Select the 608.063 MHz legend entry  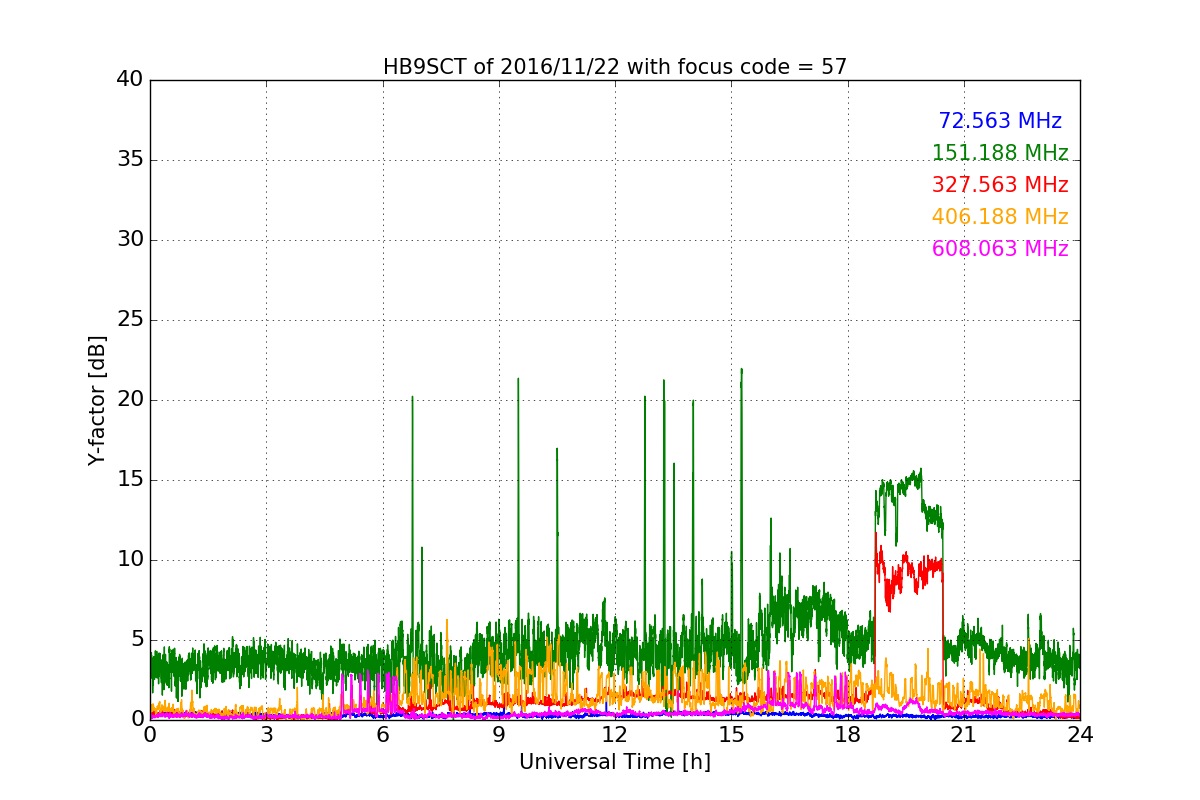click(1000, 249)
